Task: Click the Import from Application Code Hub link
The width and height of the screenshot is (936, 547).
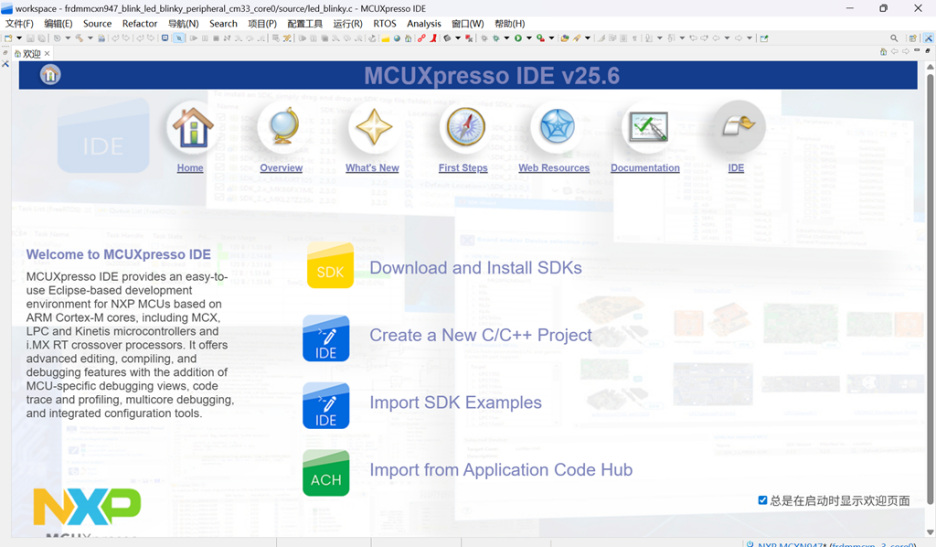Action: click(501, 470)
